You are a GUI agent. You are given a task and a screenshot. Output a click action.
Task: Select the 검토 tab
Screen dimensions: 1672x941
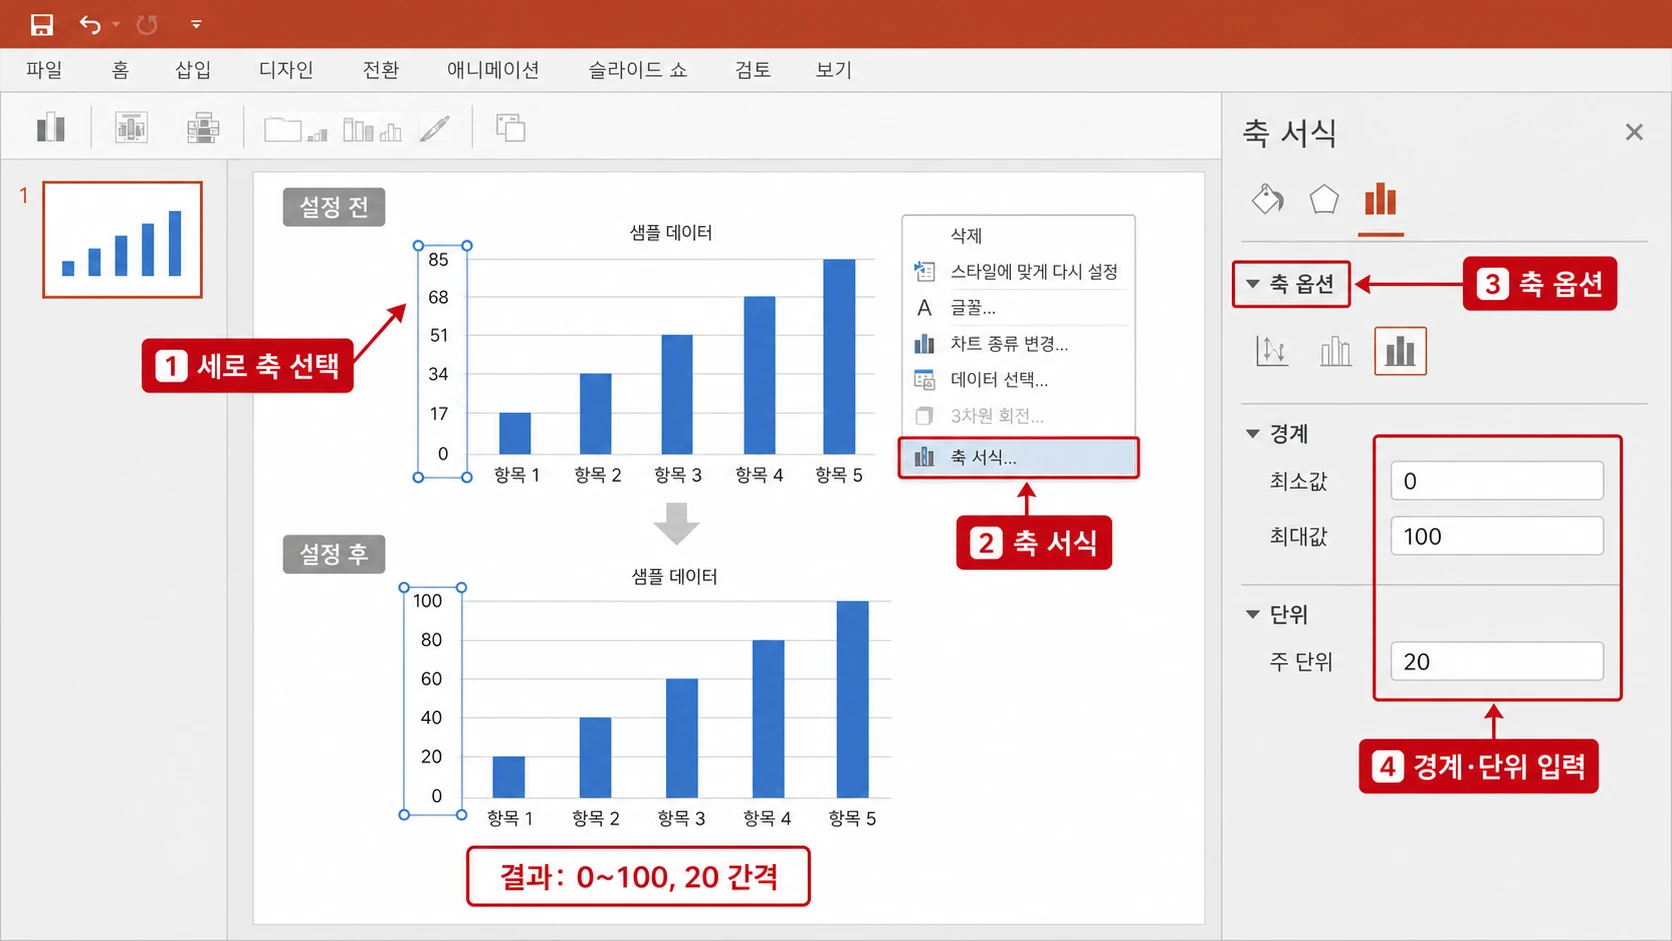[753, 70]
